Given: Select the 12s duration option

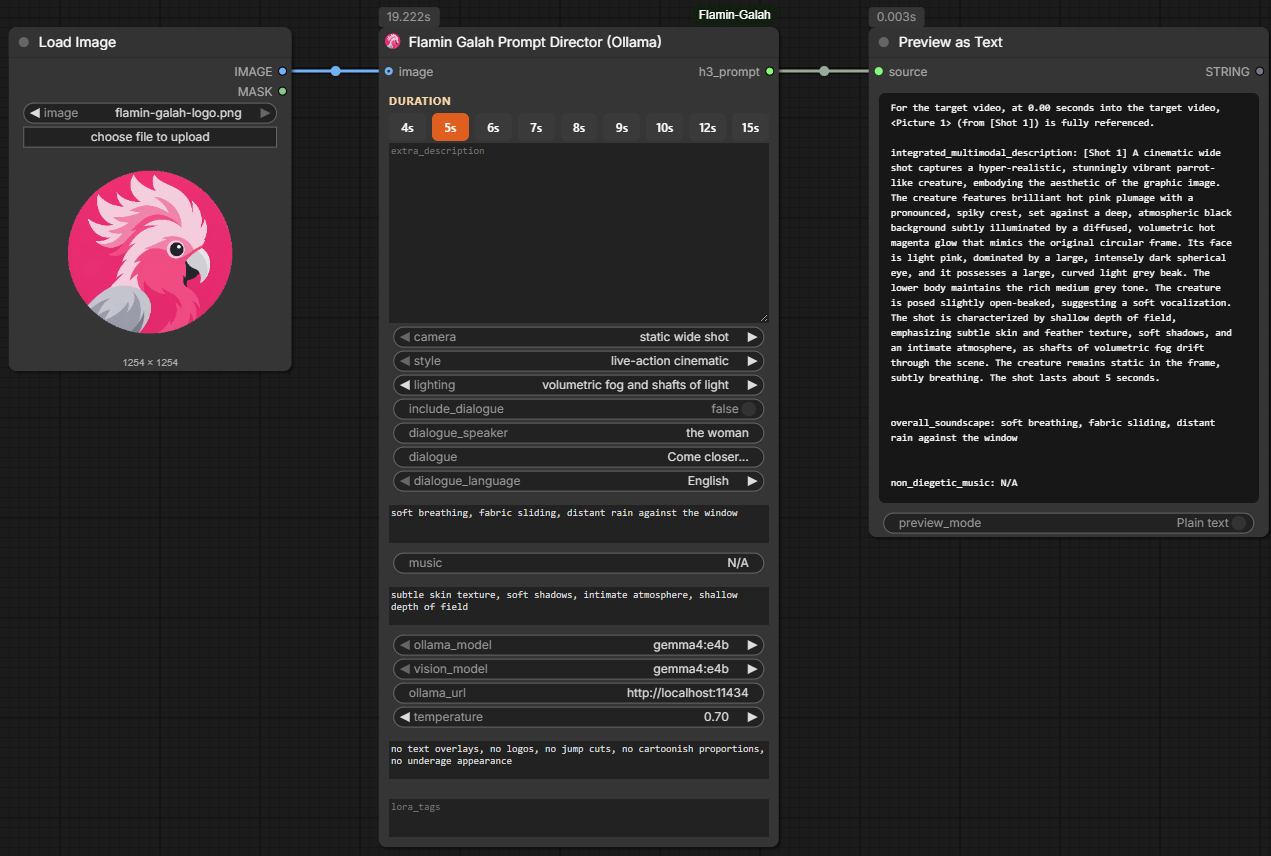Looking at the screenshot, I should [708, 127].
